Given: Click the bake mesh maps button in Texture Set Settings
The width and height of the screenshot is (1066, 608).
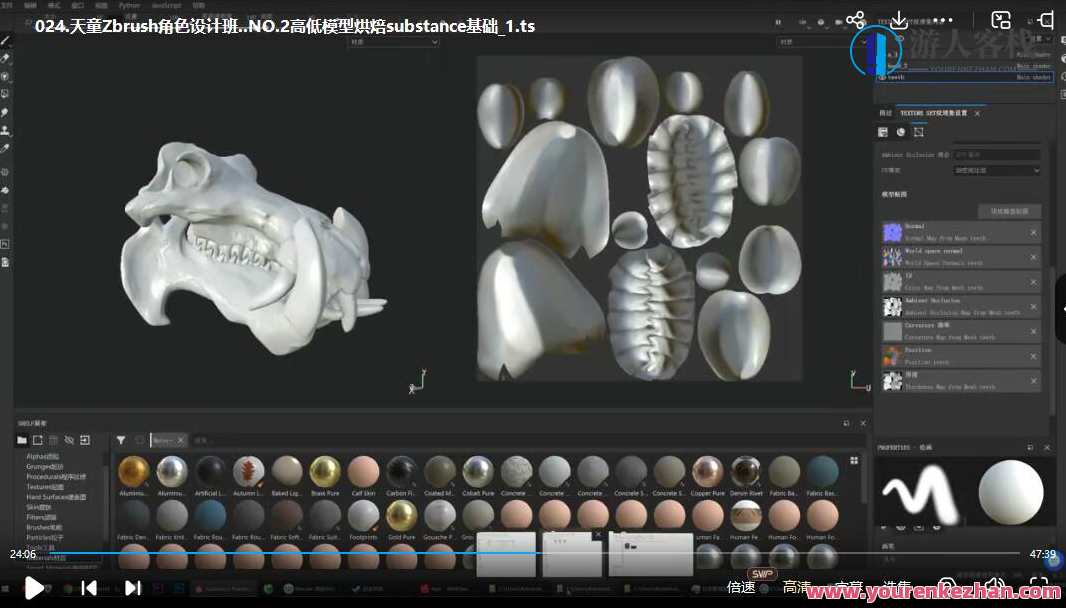Looking at the screenshot, I should tap(1010, 211).
